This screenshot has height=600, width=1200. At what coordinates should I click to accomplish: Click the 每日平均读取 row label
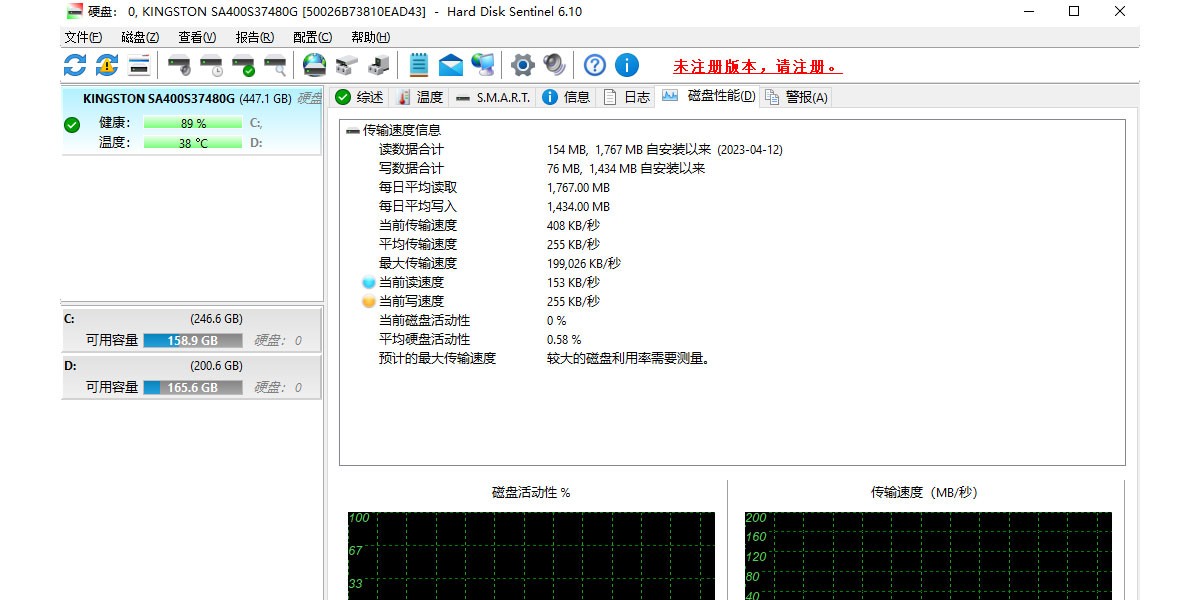coord(418,187)
